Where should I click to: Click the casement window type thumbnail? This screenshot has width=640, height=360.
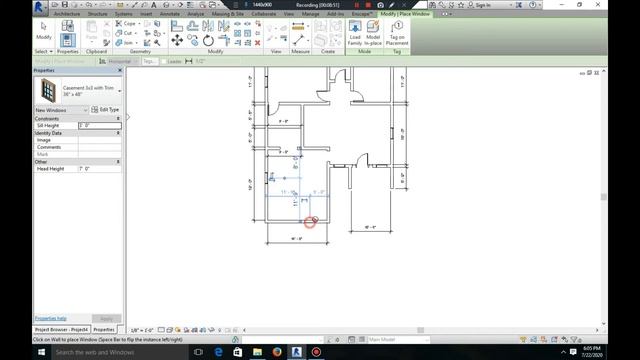(x=48, y=90)
